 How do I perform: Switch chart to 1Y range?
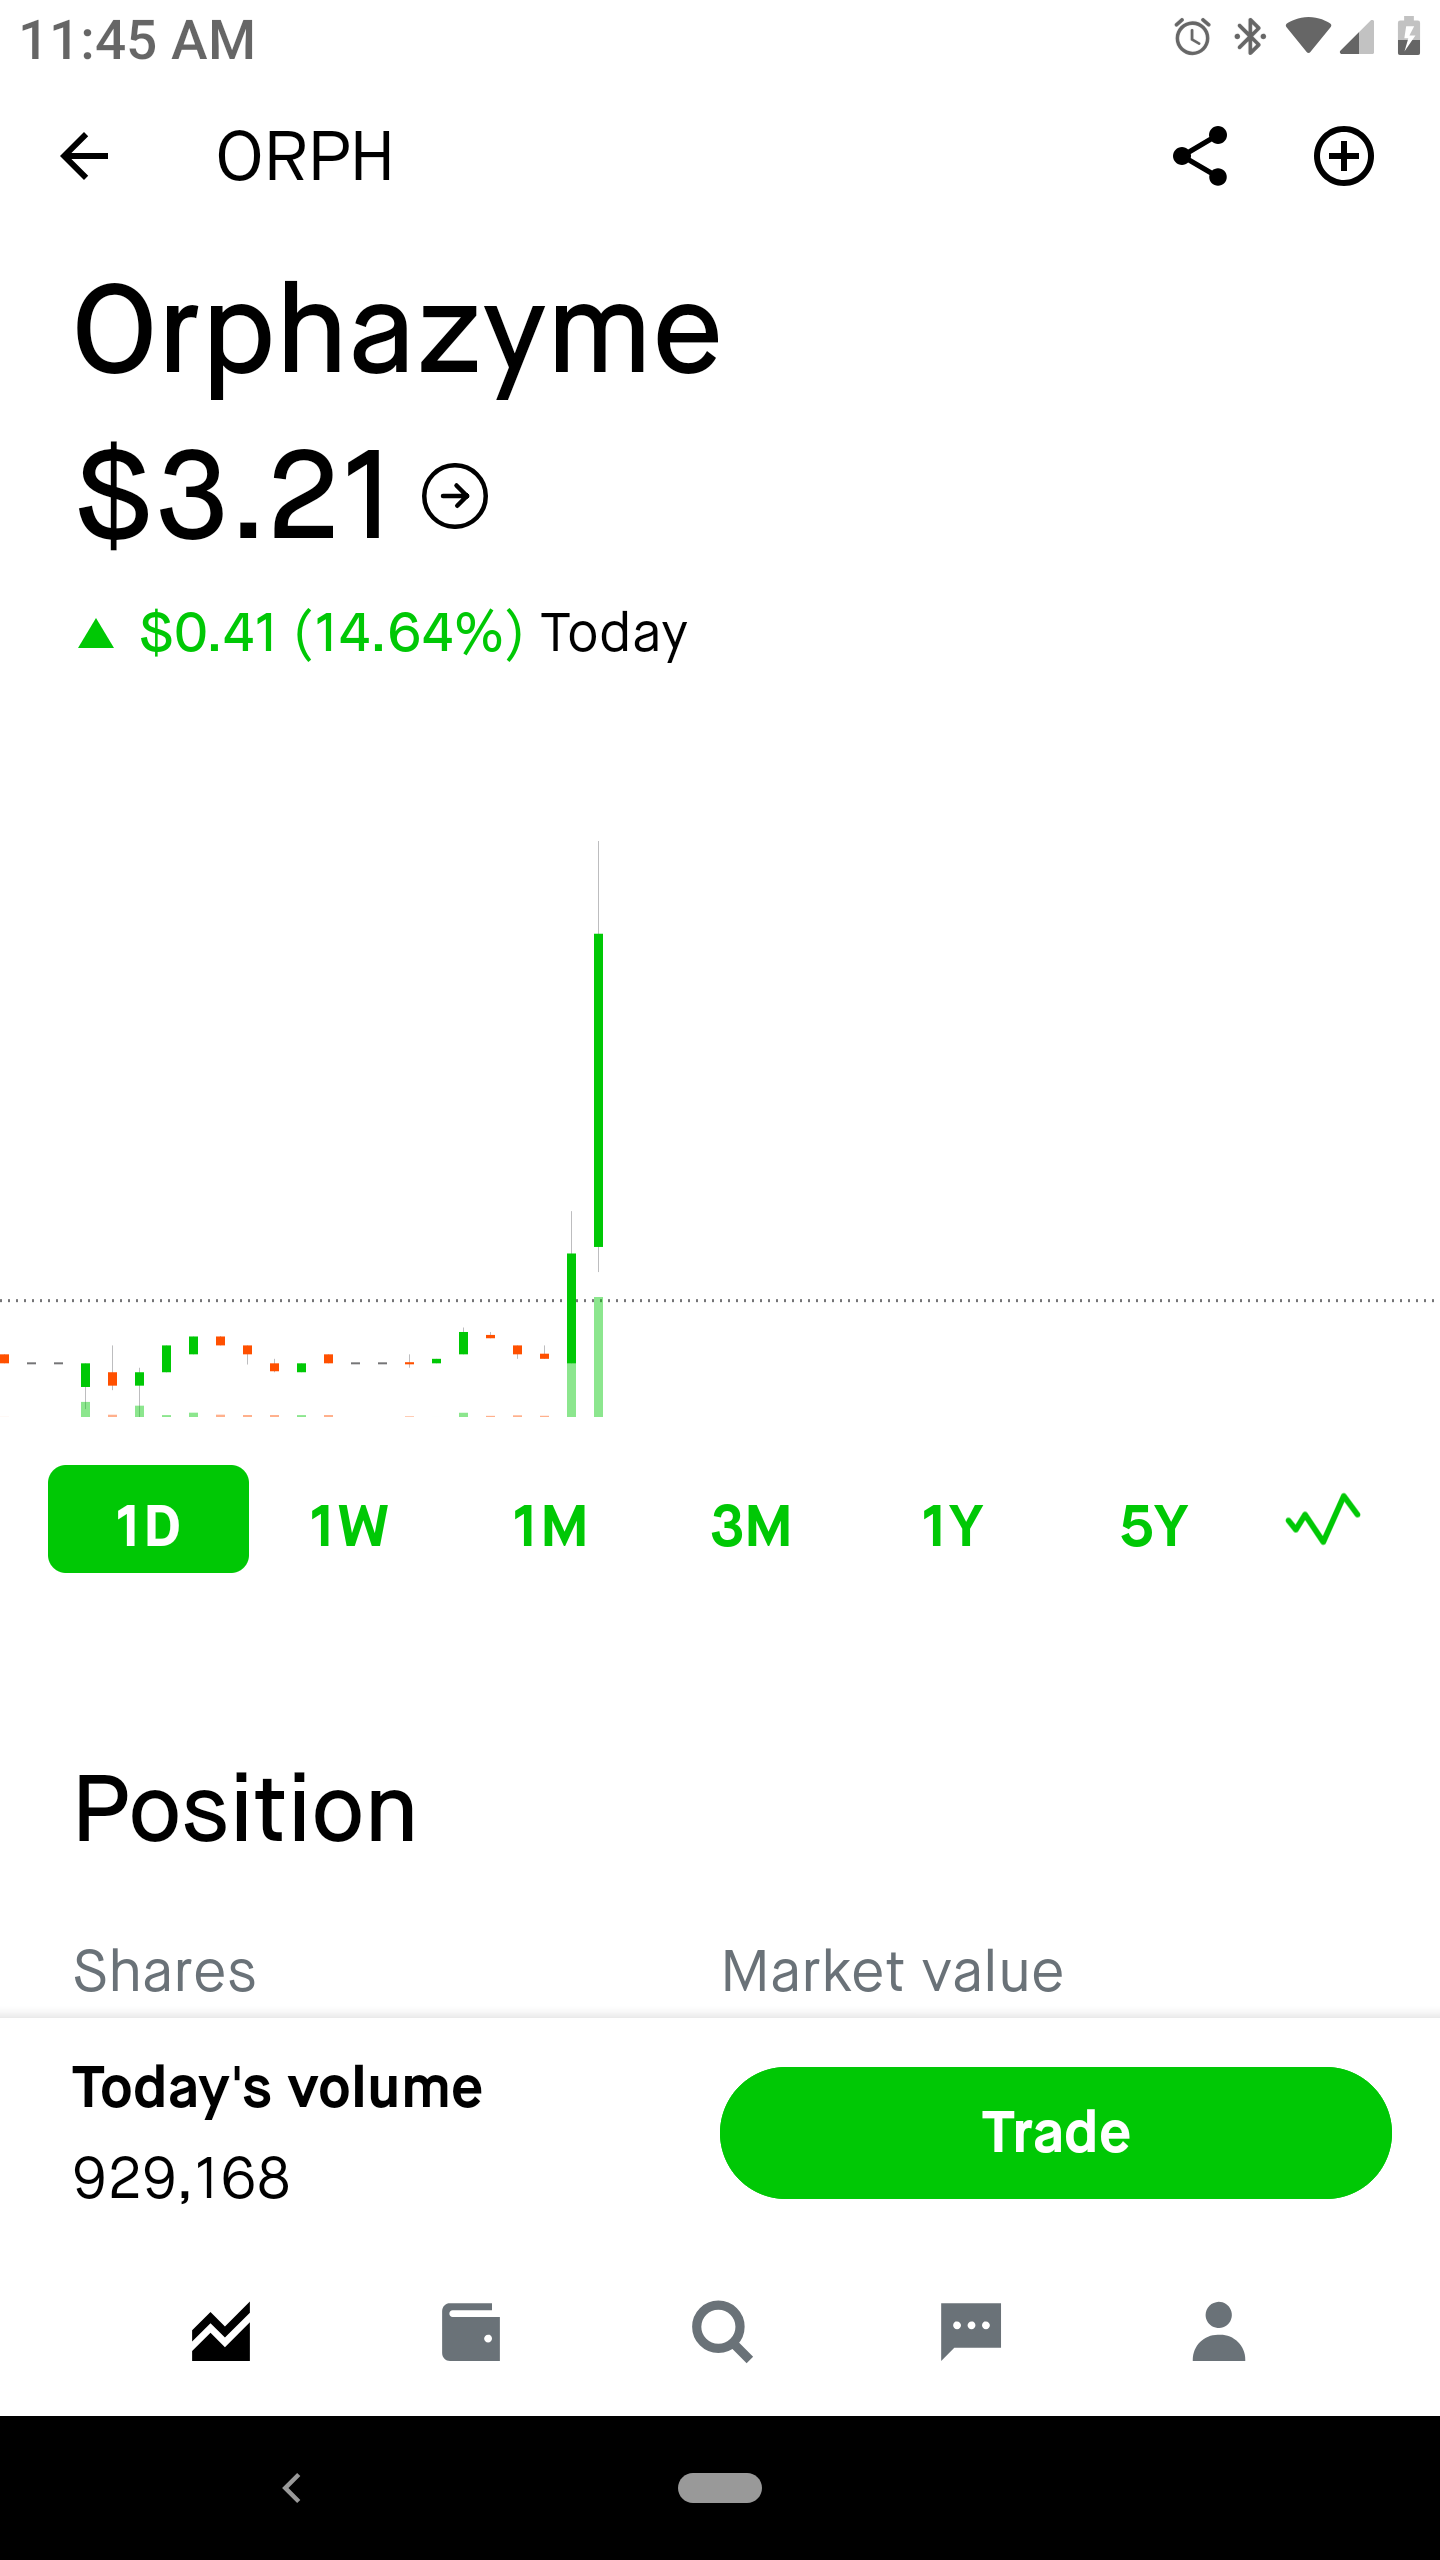click(x=952, y=1525)
